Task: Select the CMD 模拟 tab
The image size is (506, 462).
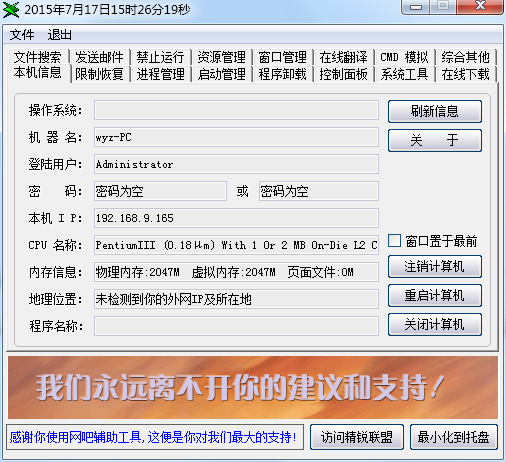Action: (x=404, y=57)
